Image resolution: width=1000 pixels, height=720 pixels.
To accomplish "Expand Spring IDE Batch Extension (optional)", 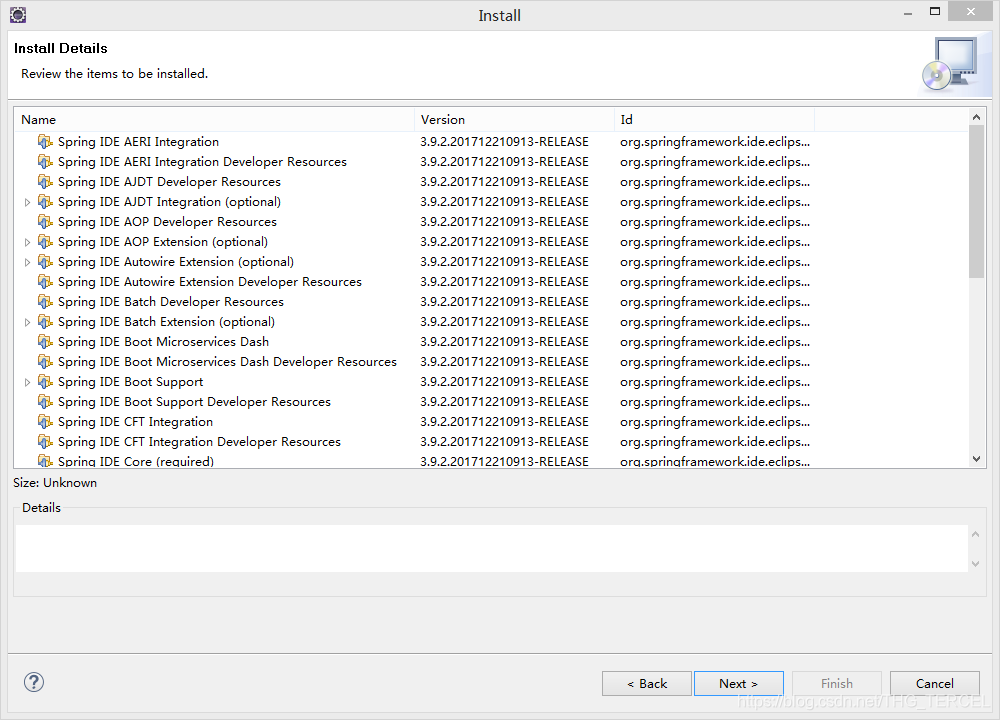I will pos(27,322).
